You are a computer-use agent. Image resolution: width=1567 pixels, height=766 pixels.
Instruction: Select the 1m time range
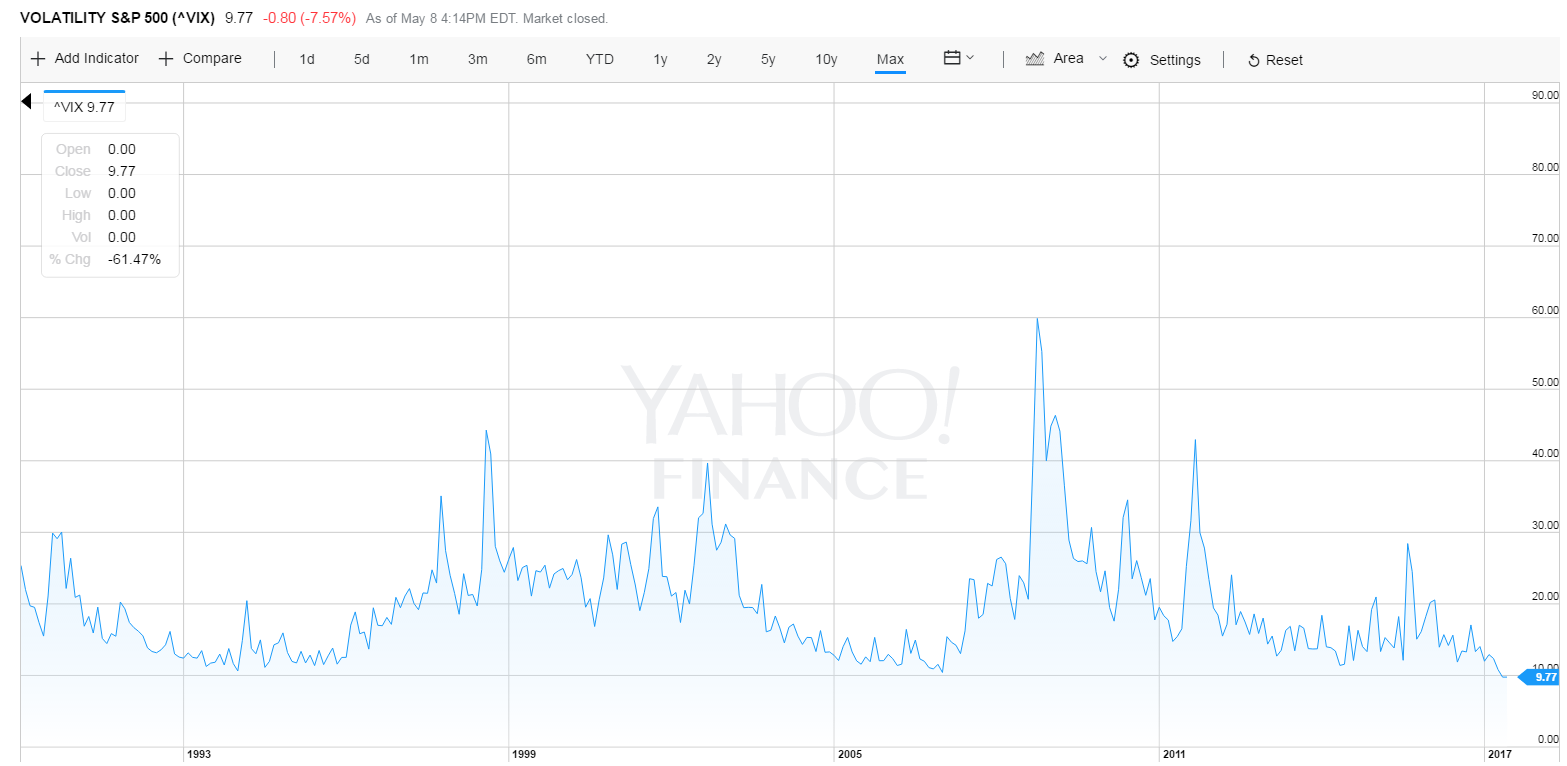point(419,59)
